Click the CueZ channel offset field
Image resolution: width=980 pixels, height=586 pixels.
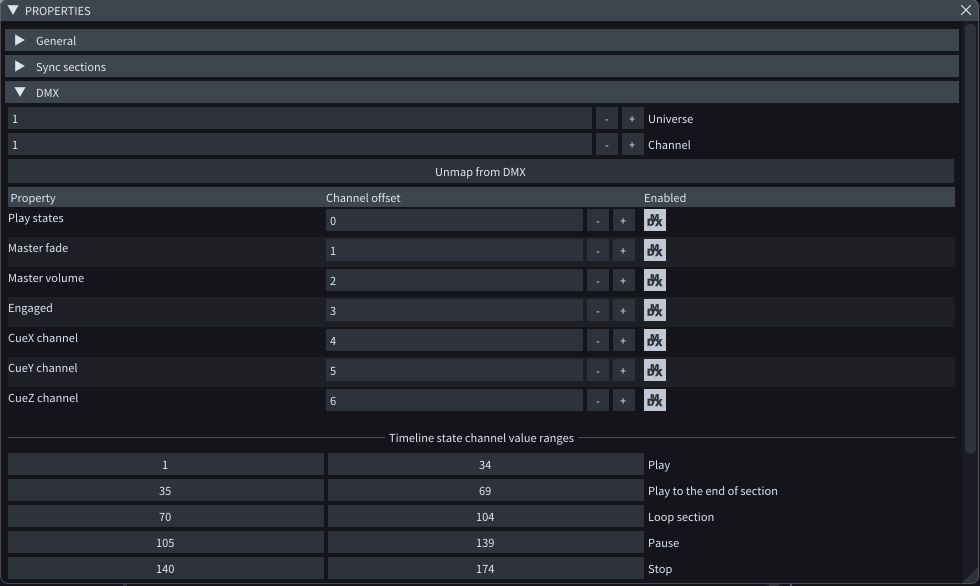point(454,401)
